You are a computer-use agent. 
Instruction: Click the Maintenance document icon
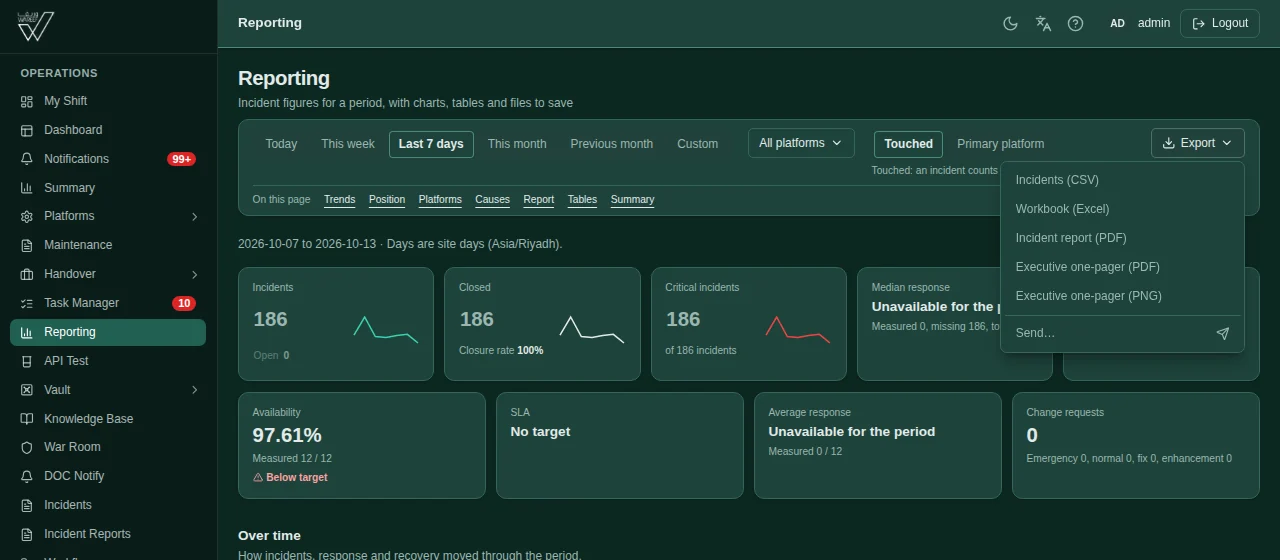27,245
